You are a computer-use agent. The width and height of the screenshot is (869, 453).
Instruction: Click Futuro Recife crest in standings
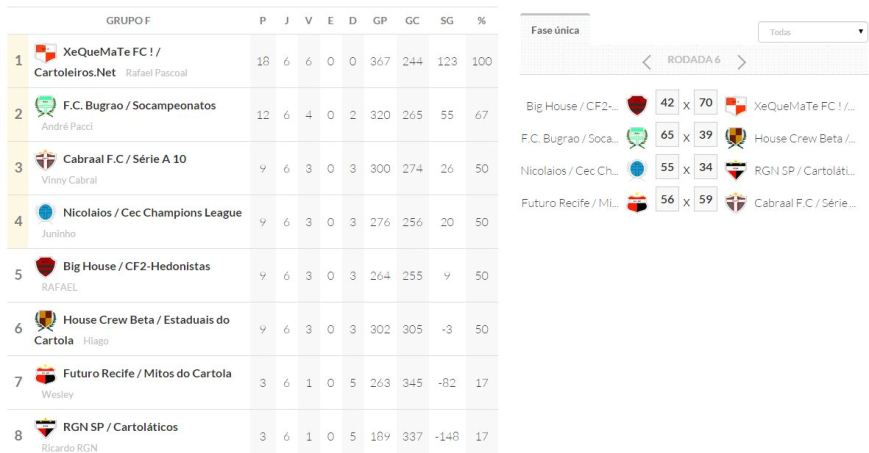(45, 374)
